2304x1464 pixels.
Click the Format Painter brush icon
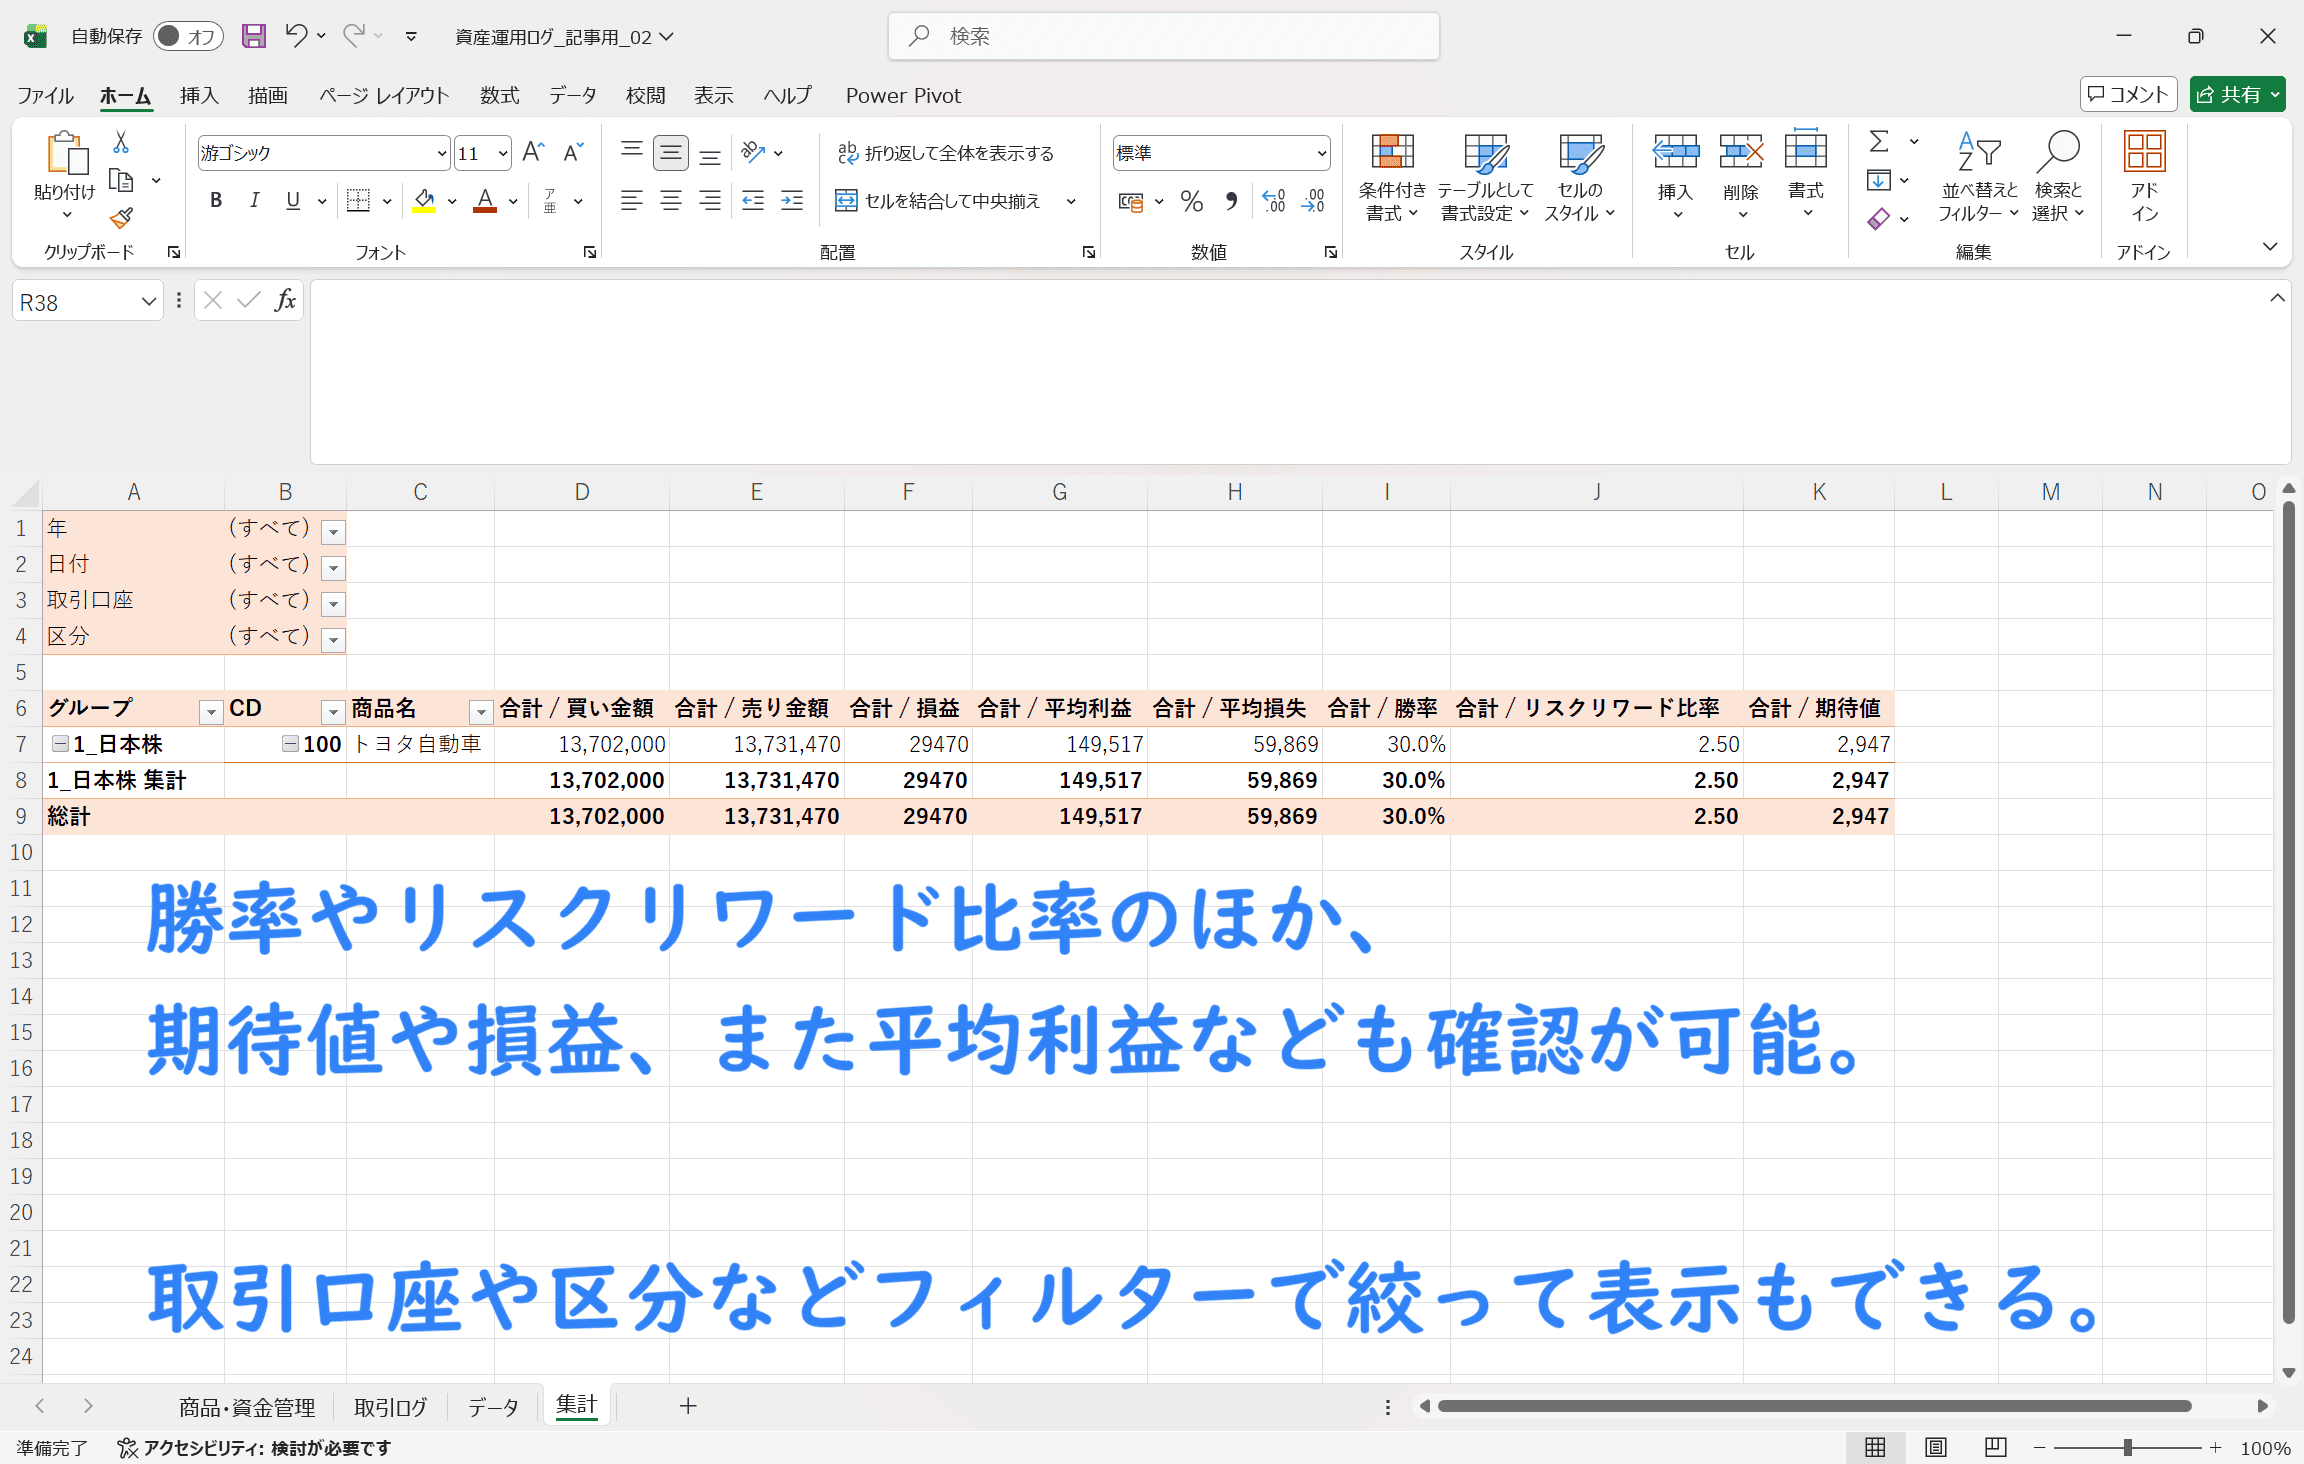point(121,218)
